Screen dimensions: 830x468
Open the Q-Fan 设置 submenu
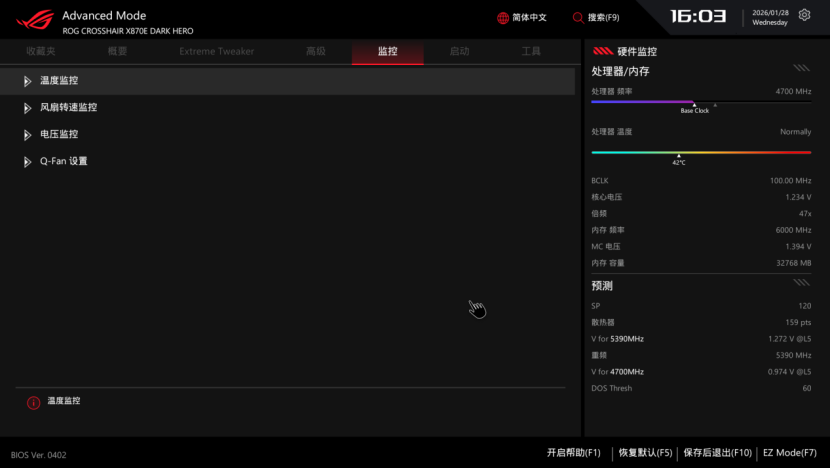63,161
